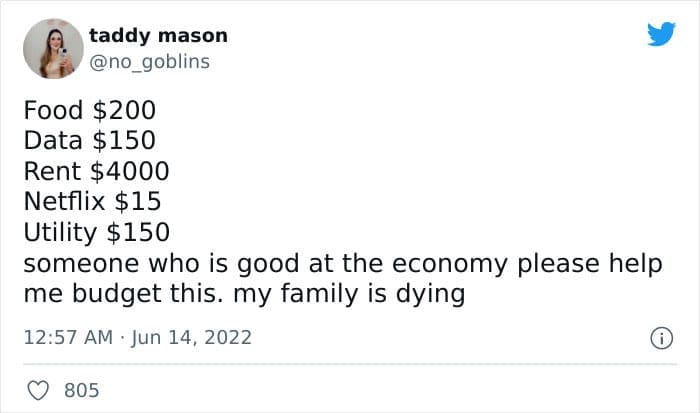700x413 pixels.
Task: Open taddy mason's profile picture
Action: coord(52,48)
